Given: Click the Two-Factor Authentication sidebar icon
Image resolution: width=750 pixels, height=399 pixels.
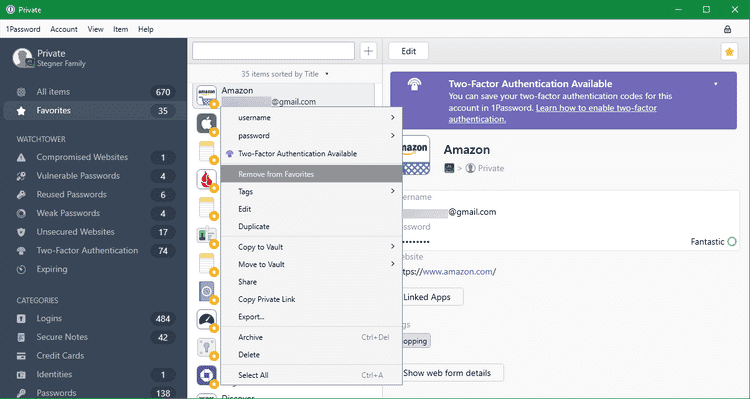Looking at the screenshot, I should (21, 251).
